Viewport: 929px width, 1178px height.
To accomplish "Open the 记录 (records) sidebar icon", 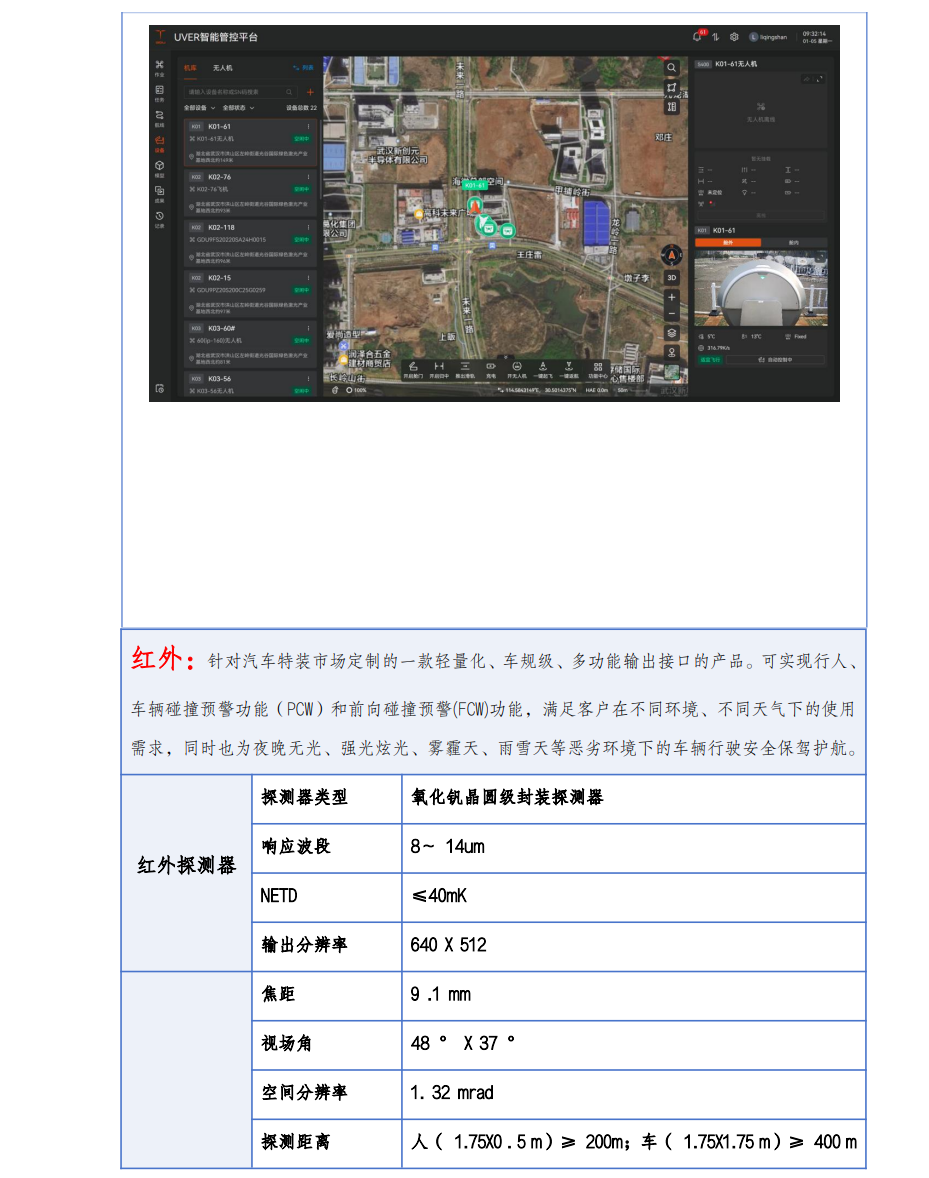I will 159,217.
